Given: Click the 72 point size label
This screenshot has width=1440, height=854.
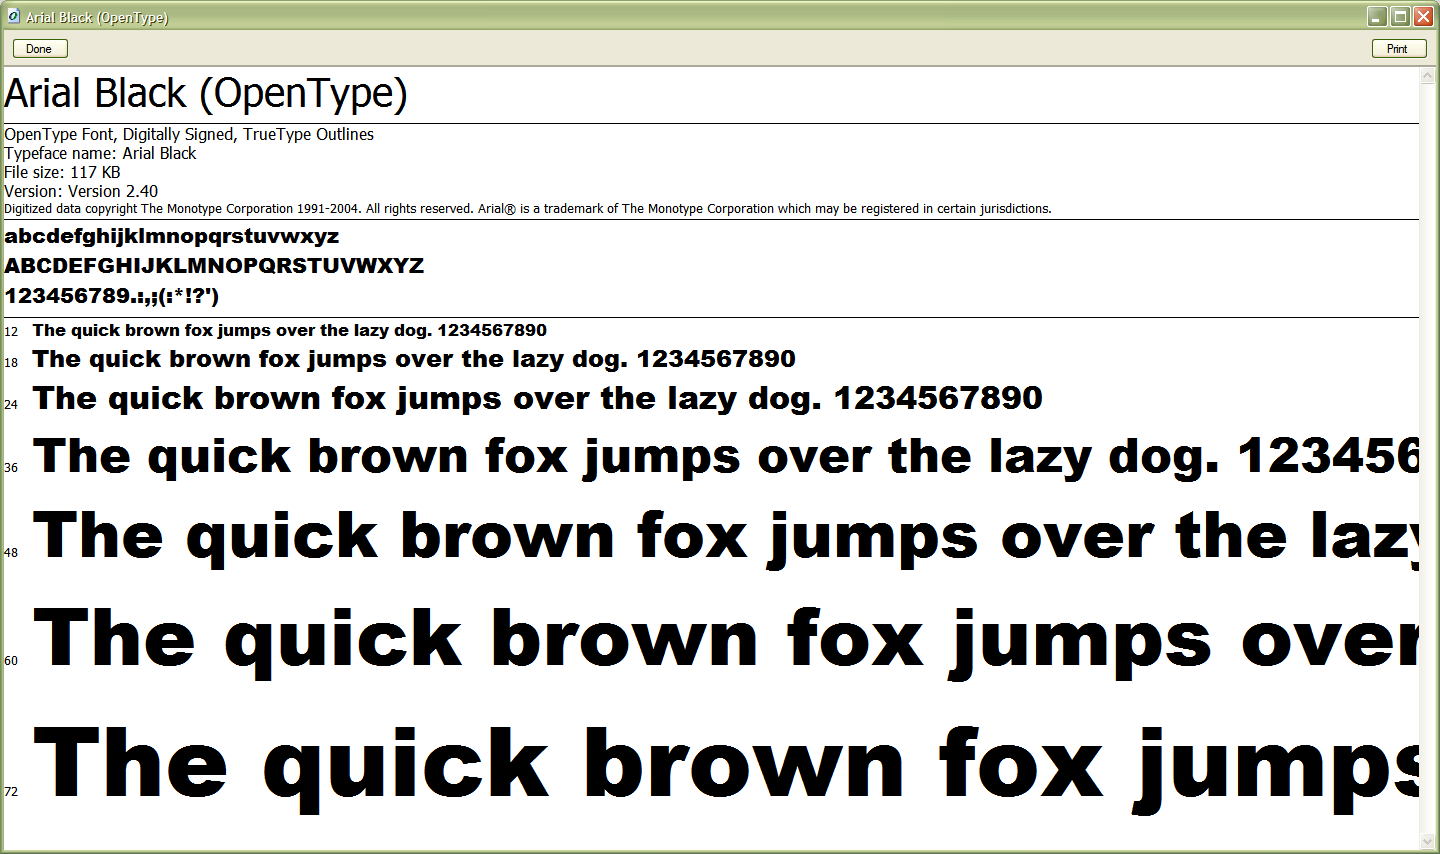Looking at the screenshot, I should 11,792.
